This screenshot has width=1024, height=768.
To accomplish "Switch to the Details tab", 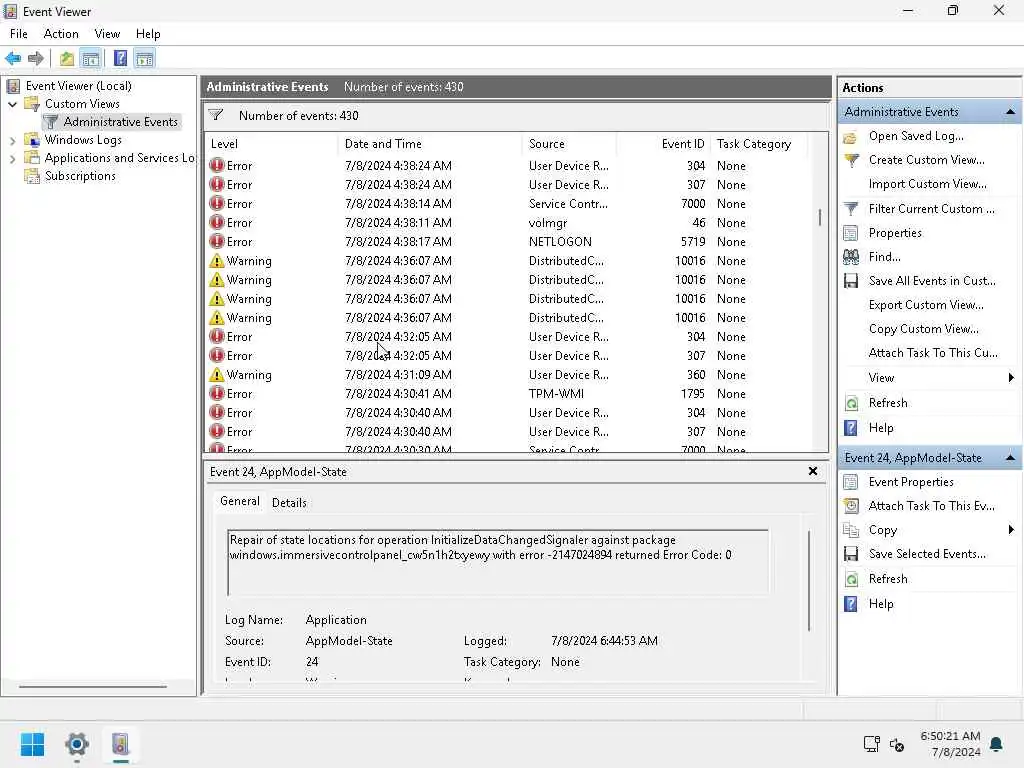I will pos(289,503).
